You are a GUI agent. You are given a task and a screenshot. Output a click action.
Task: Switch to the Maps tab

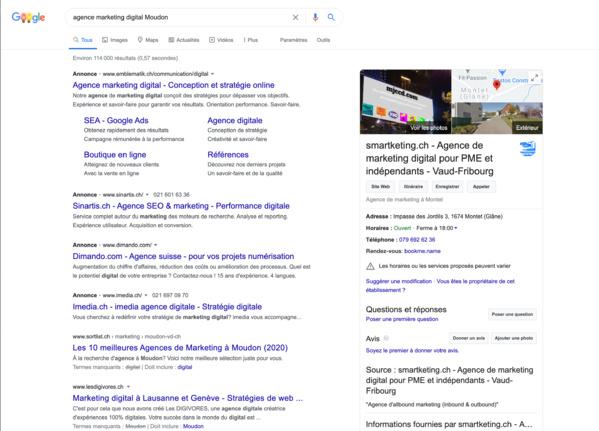click(148, 40)
